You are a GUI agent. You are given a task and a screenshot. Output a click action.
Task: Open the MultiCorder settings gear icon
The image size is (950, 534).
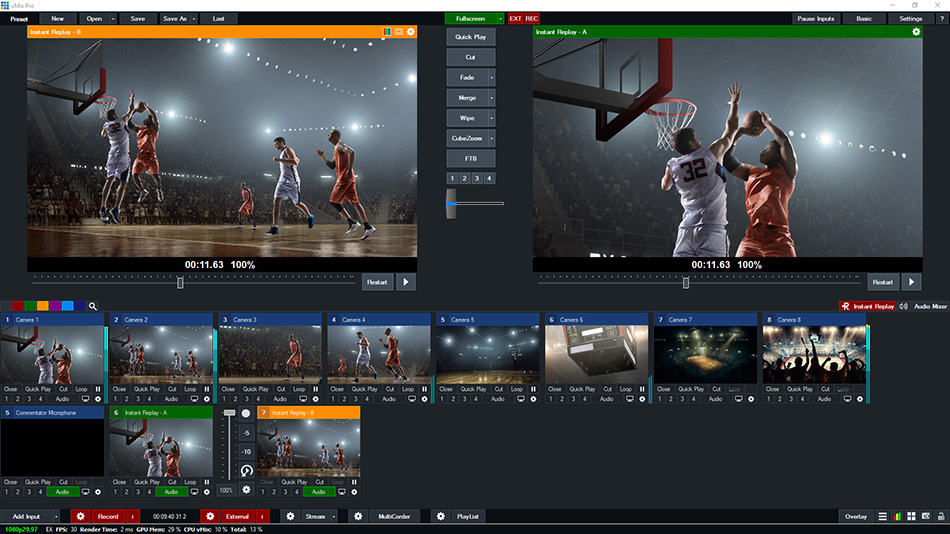click(358, 516)
